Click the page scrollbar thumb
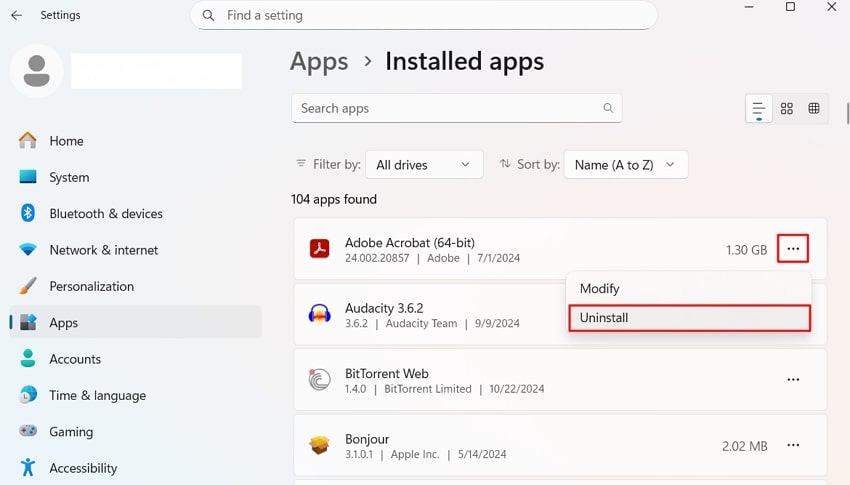The width and height of the screenshot is (850, 485). coord(847,113)
